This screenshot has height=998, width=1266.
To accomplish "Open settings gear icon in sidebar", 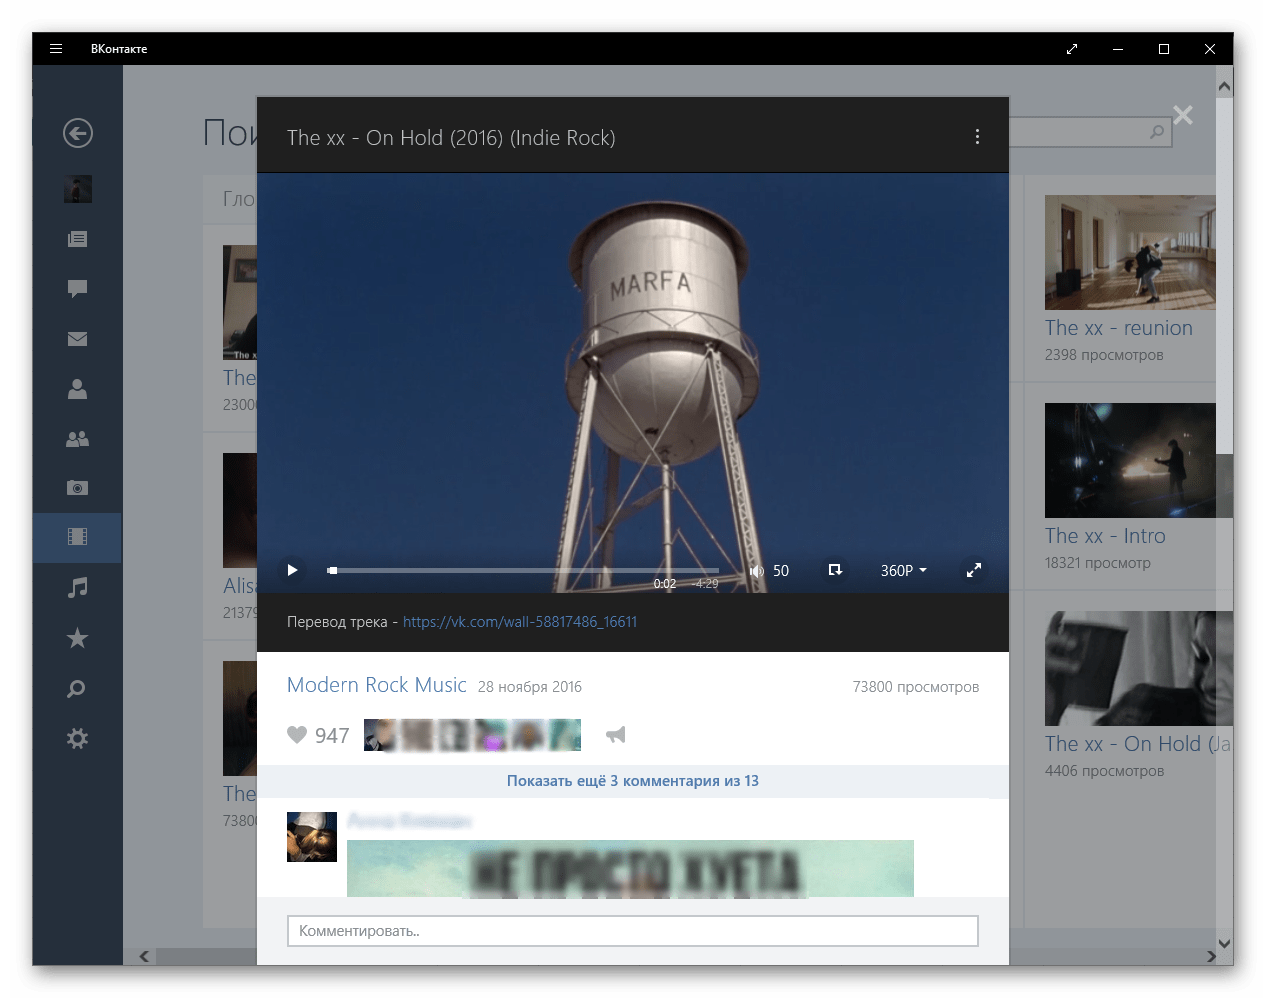I will click(x=78, y=738).
